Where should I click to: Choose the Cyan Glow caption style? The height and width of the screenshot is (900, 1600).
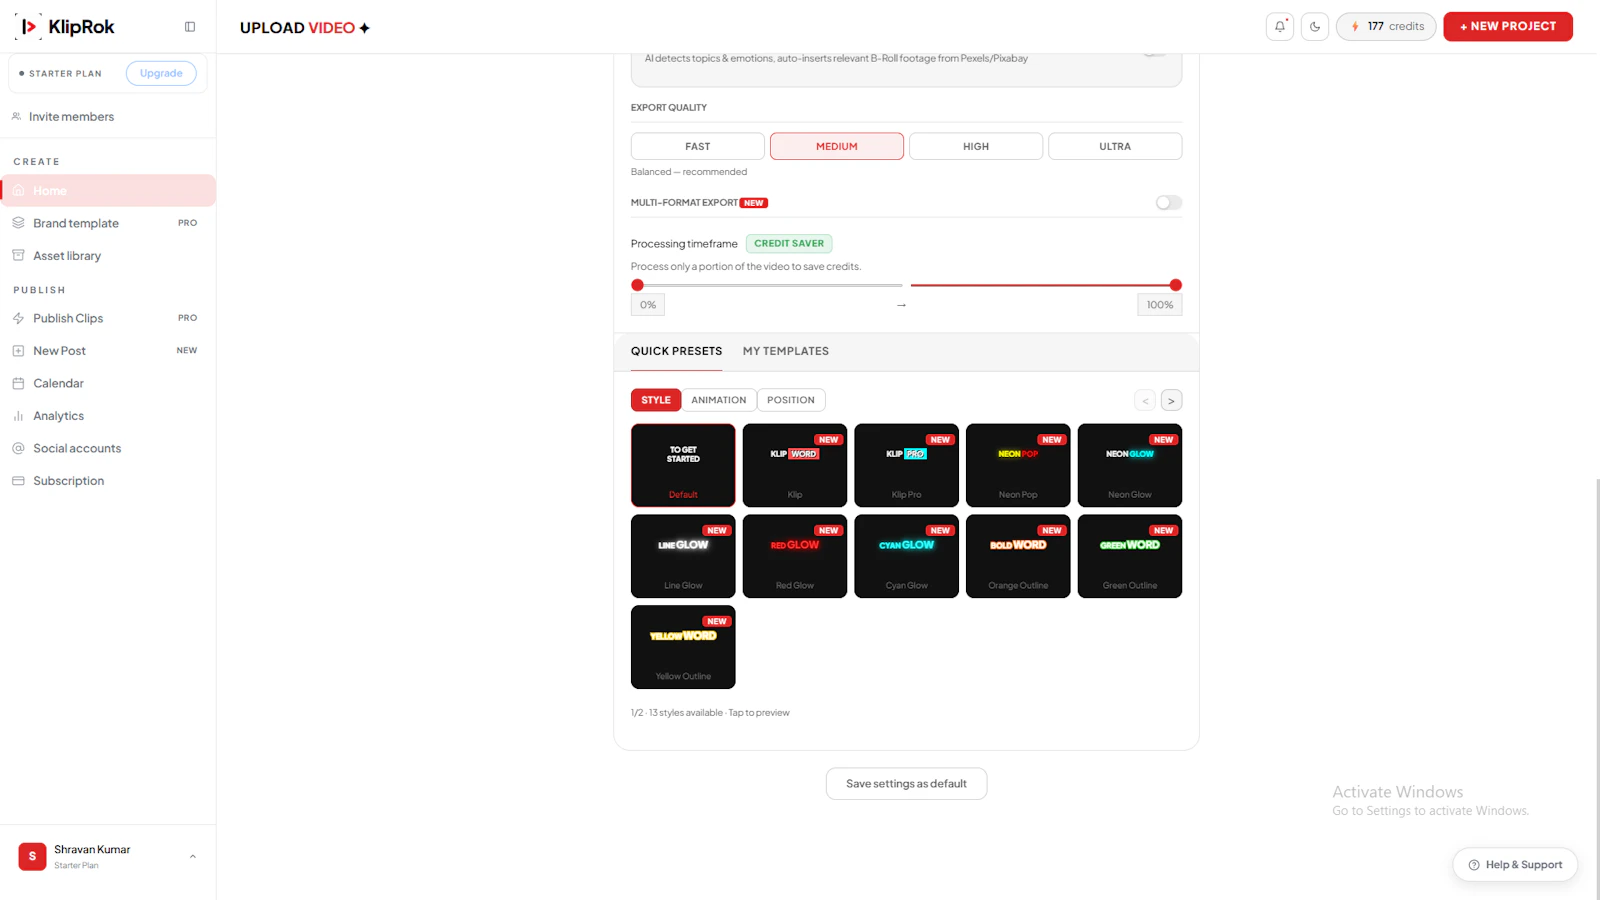[907, 556]
